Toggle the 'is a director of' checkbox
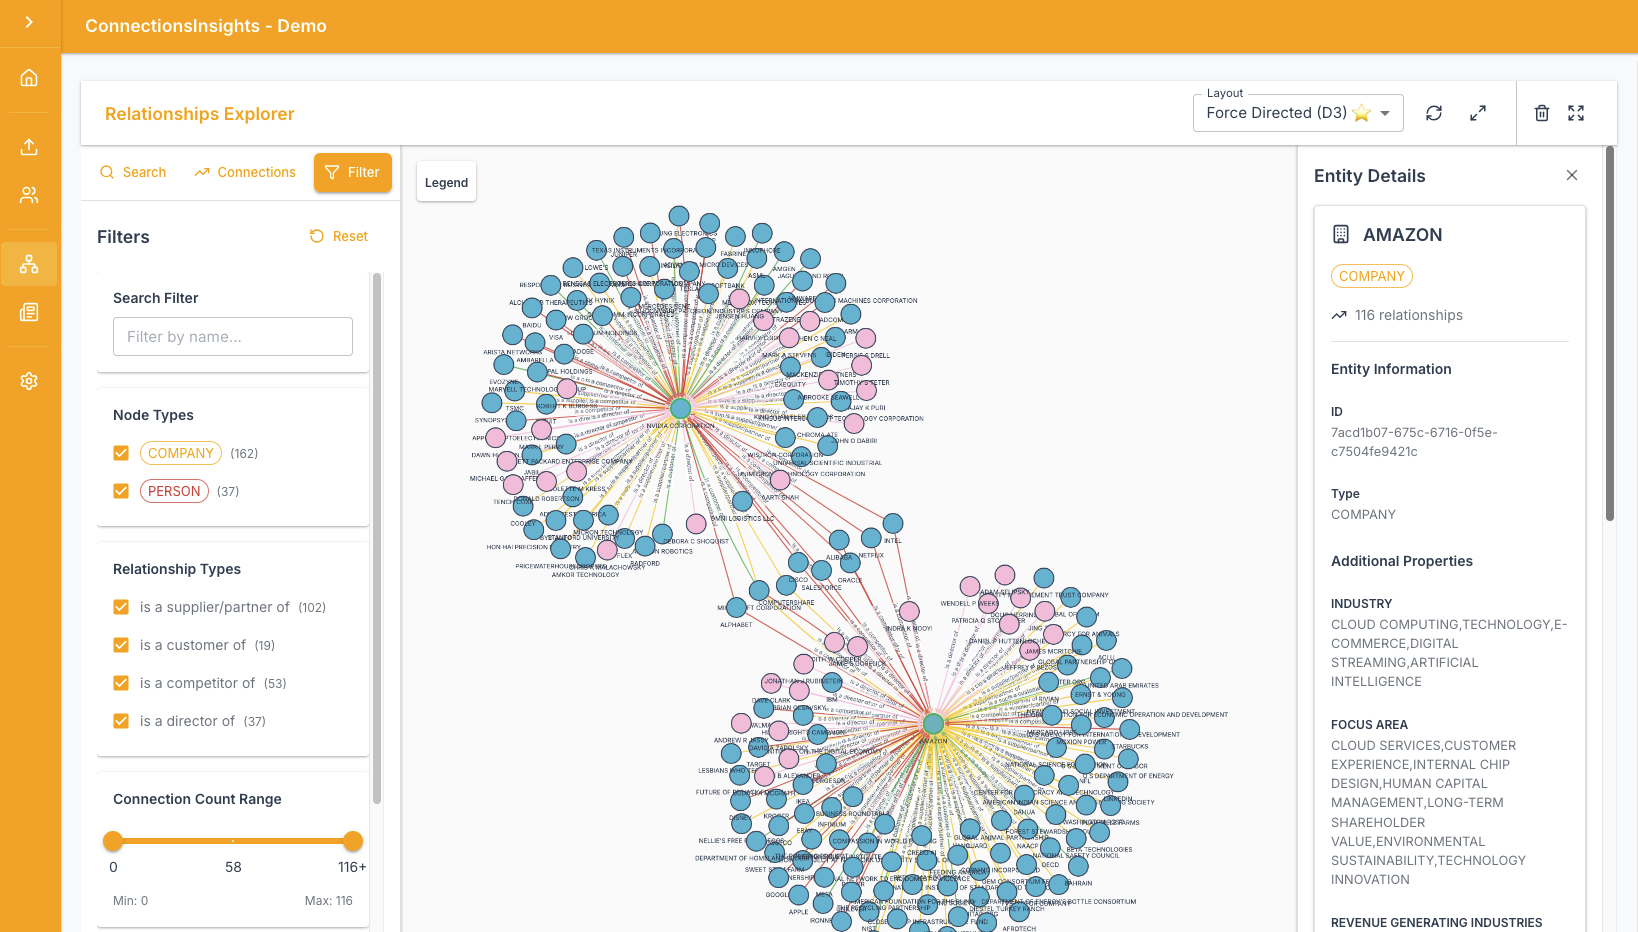 [x=121, y=721]
